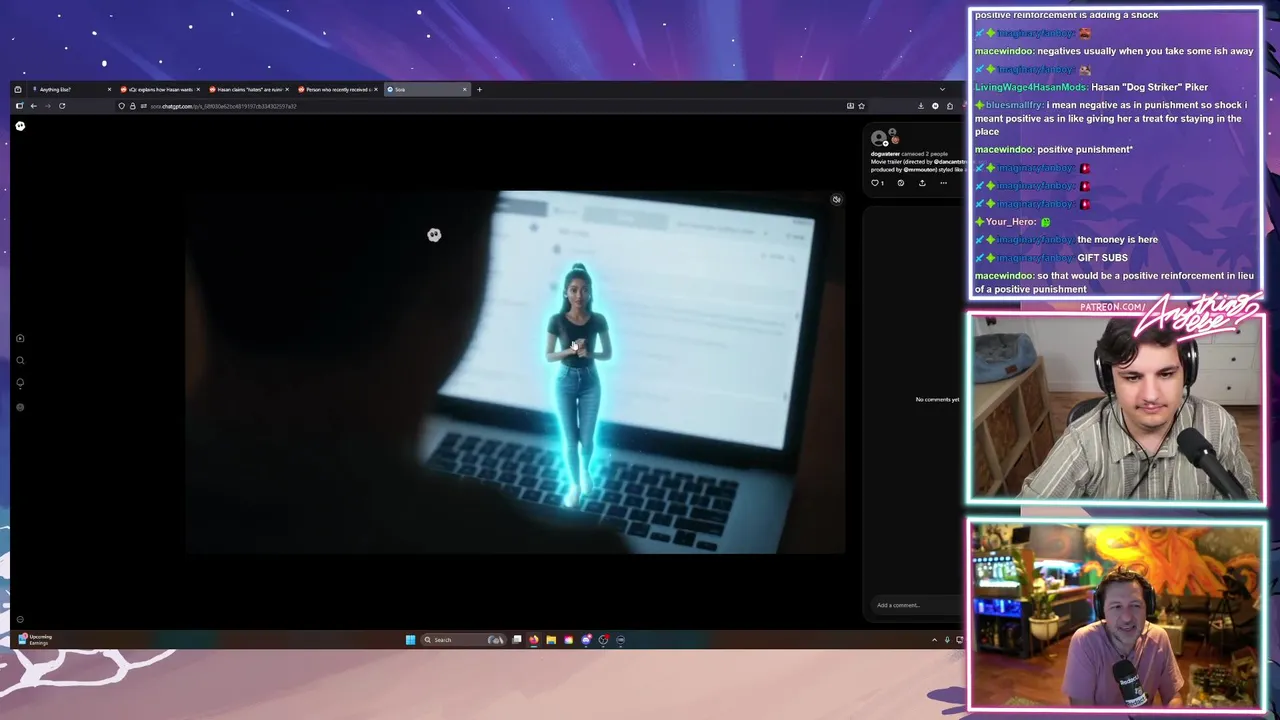Viewport: 1280px width, 720px height.
Task: Toggle the video mute speaker icon
Action: tap(837, 199)
